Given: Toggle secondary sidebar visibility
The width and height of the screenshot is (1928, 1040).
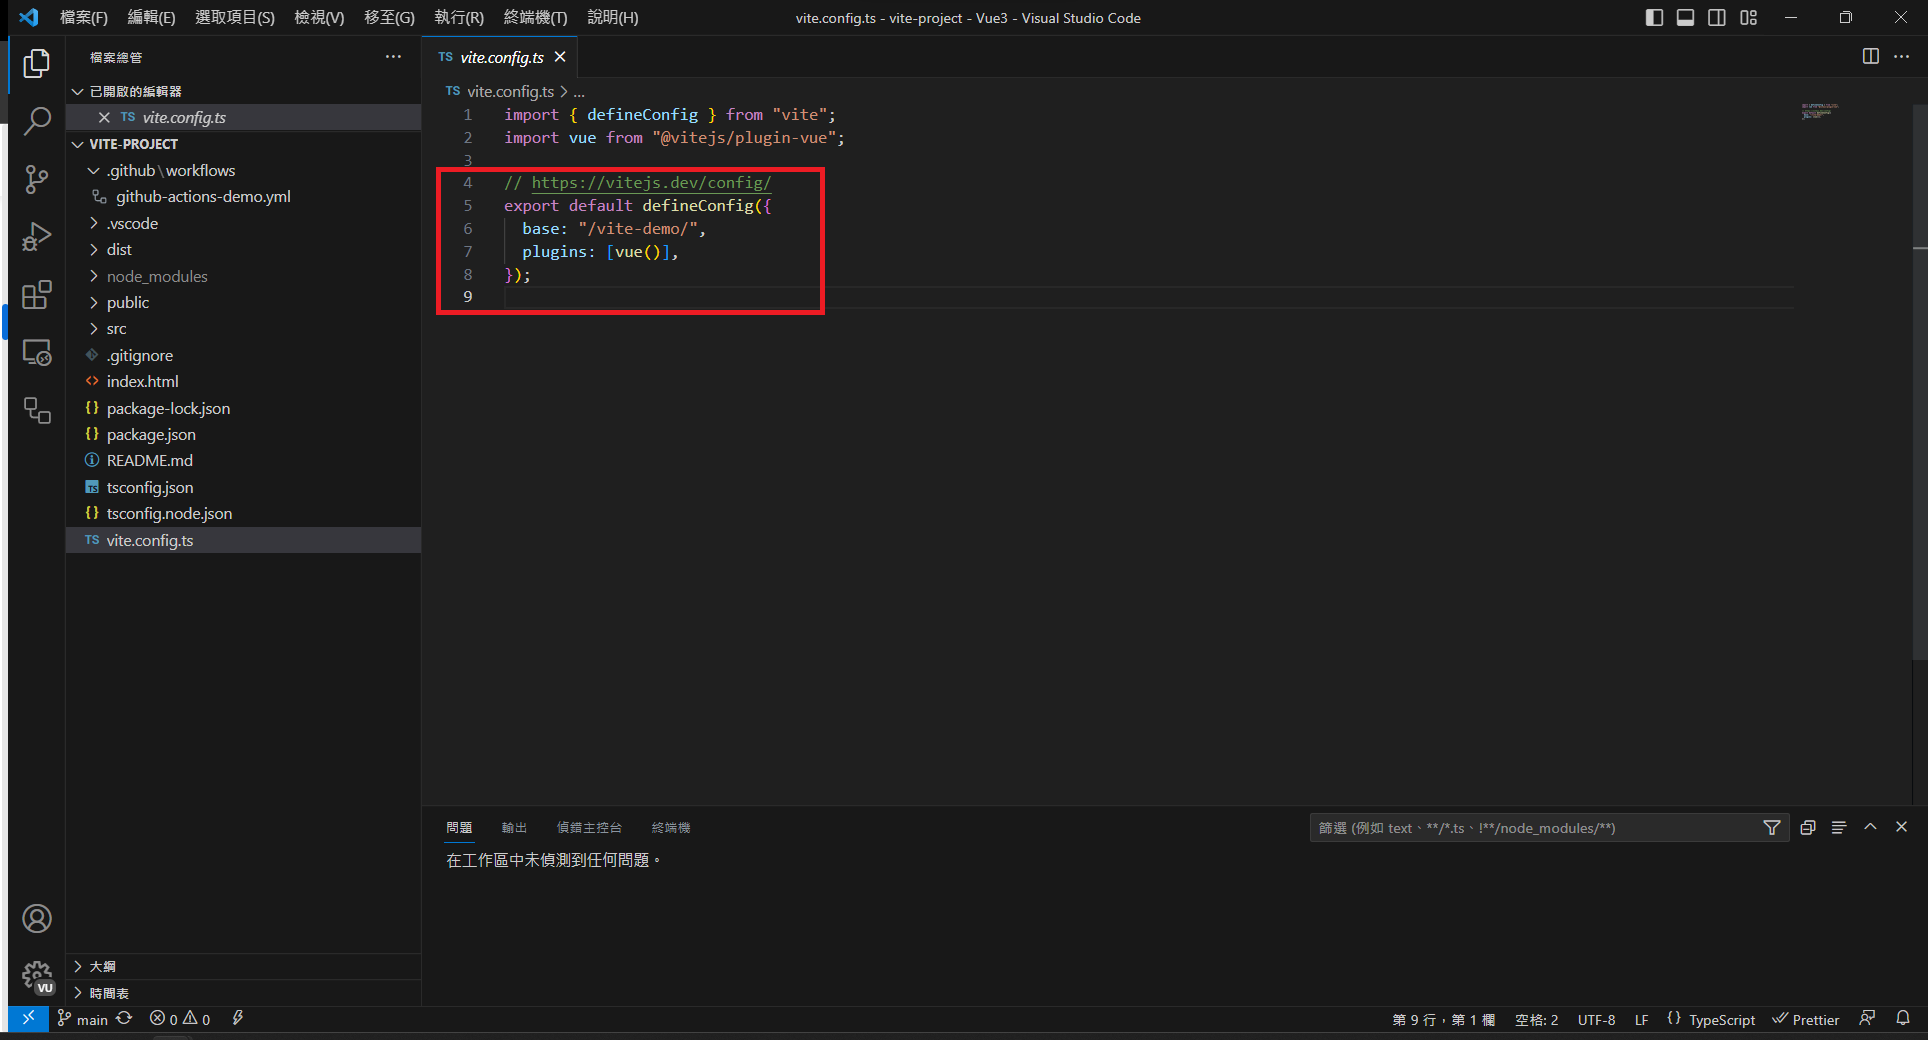Looking at the screenshot, I should 1717,18.
